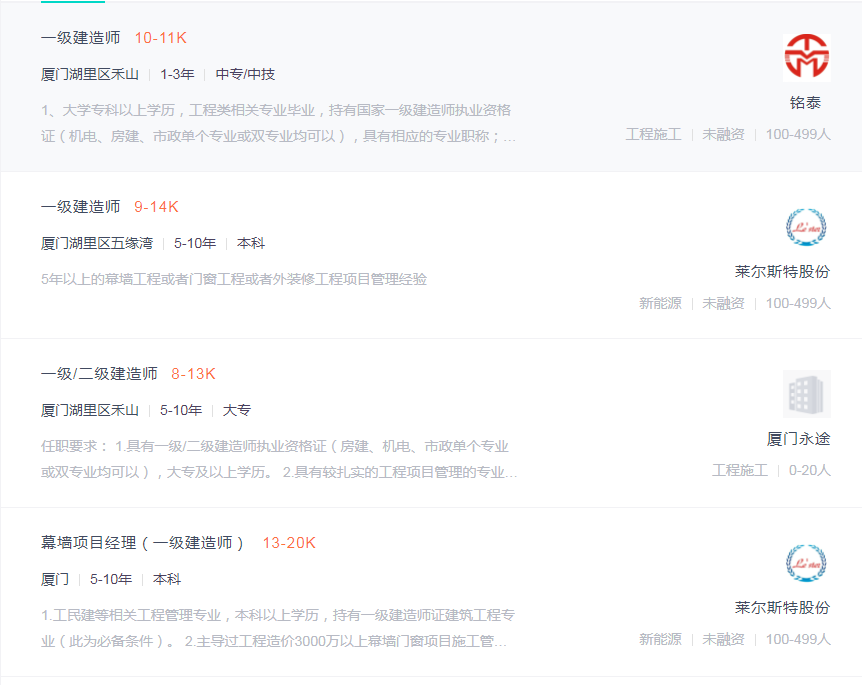
Task: Click the 铭泰 red company logo
Action: pyautogui.click(x=806, y=56)
